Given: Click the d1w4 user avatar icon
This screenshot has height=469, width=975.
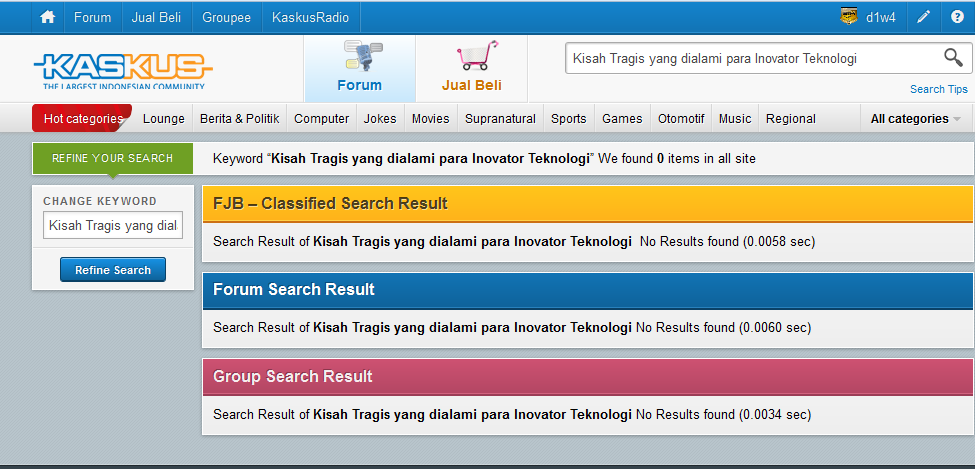Looking at the screenshot, I should click(x=848, y=17).
